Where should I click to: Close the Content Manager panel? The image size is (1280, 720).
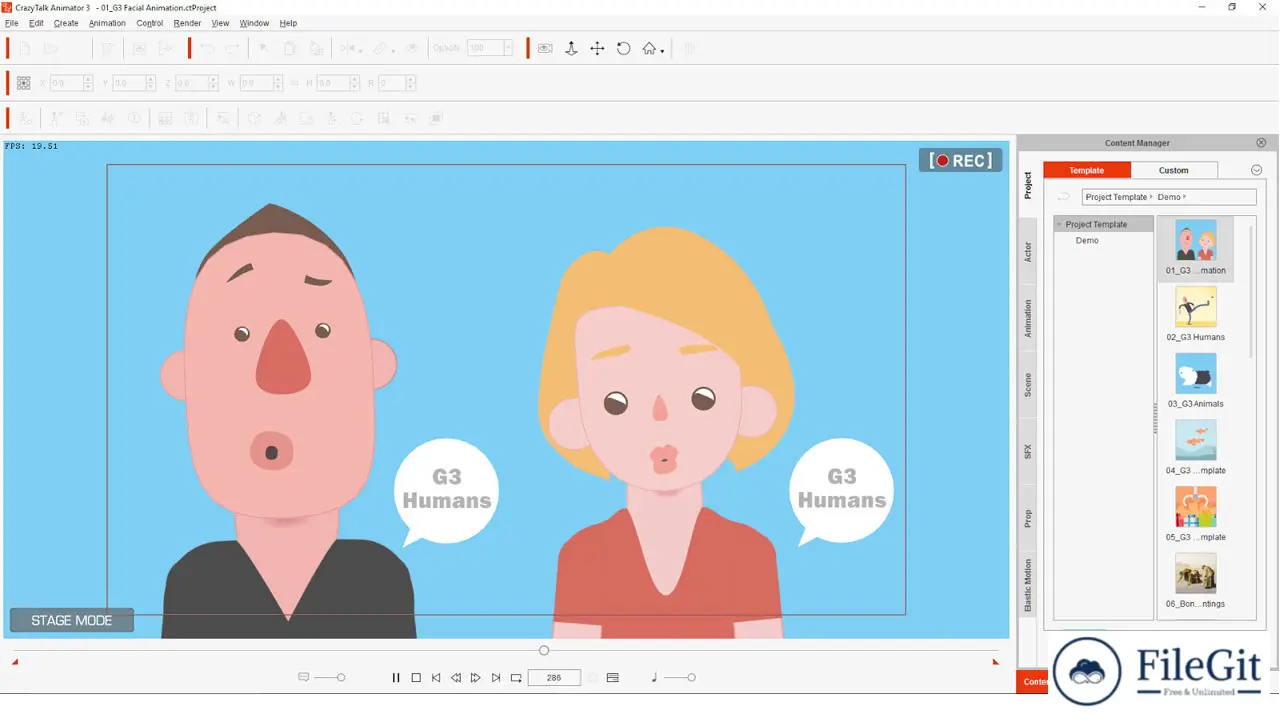tap(1261, 143)
